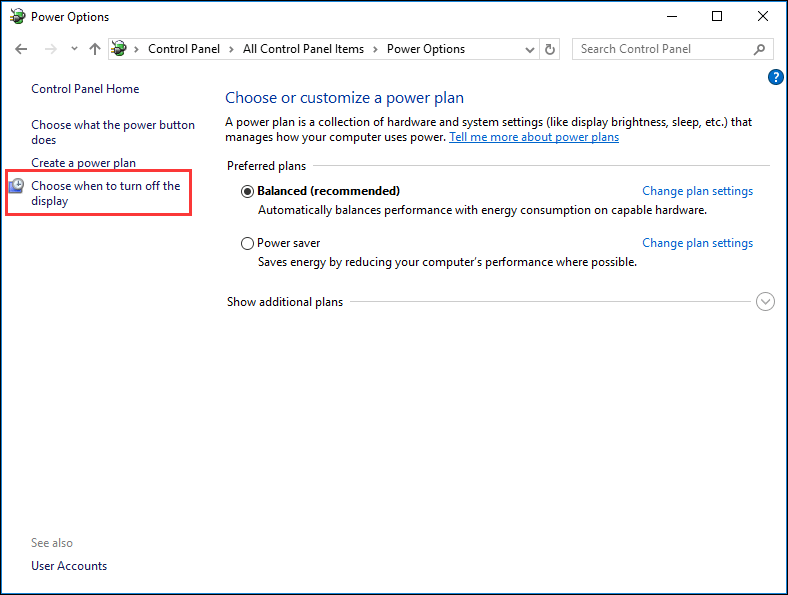Select the Balanced (recommended) power plan
Screen dimensions: 788x595
coord(248,191)
